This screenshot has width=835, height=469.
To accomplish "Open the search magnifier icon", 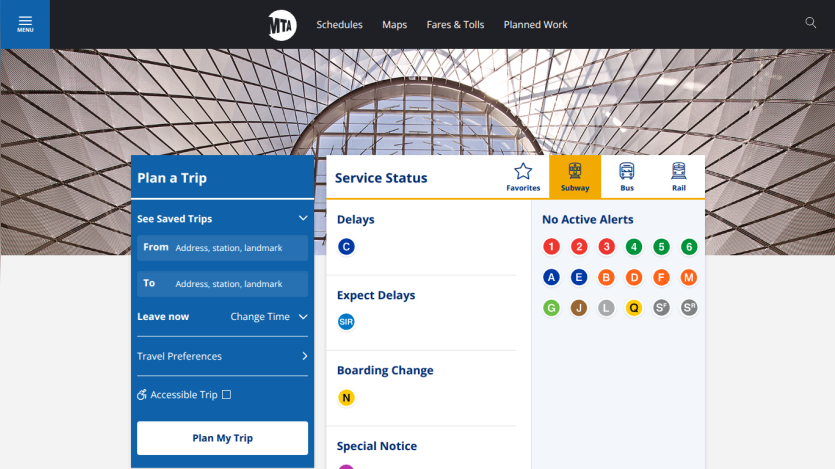I will click(811, 23).
